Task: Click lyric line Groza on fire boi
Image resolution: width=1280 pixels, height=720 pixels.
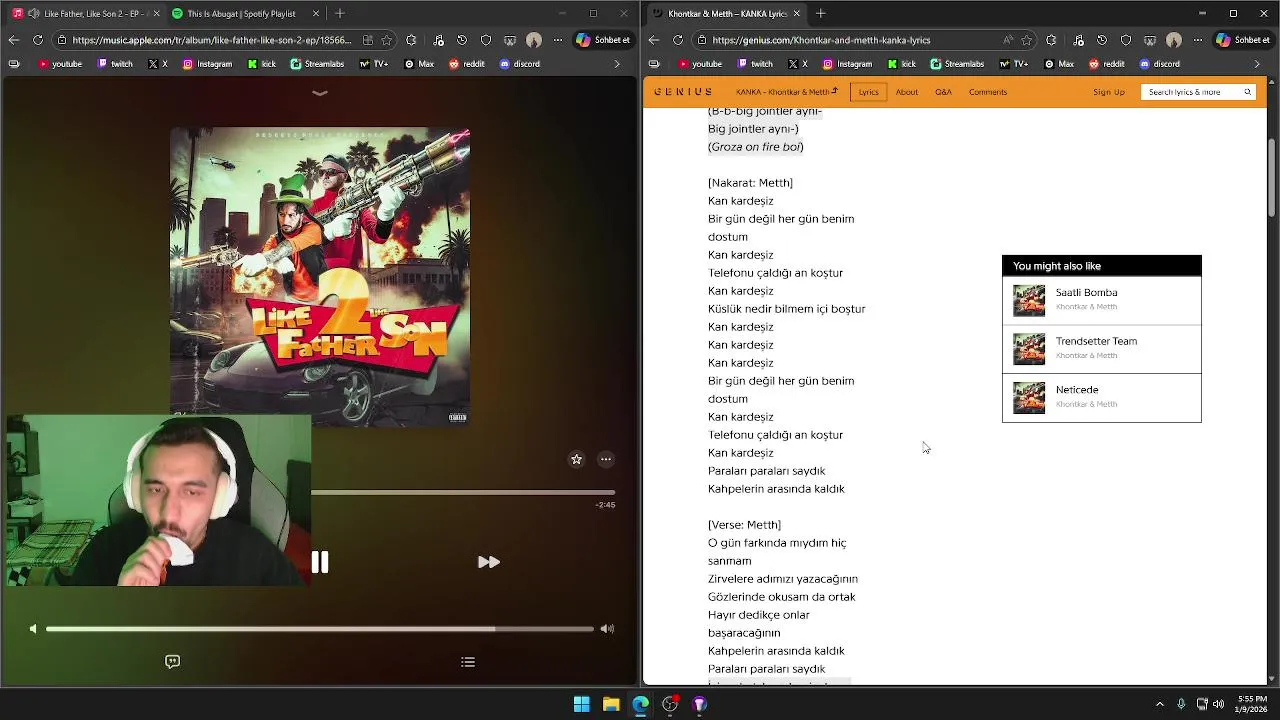Action: [x=755, y=147]
